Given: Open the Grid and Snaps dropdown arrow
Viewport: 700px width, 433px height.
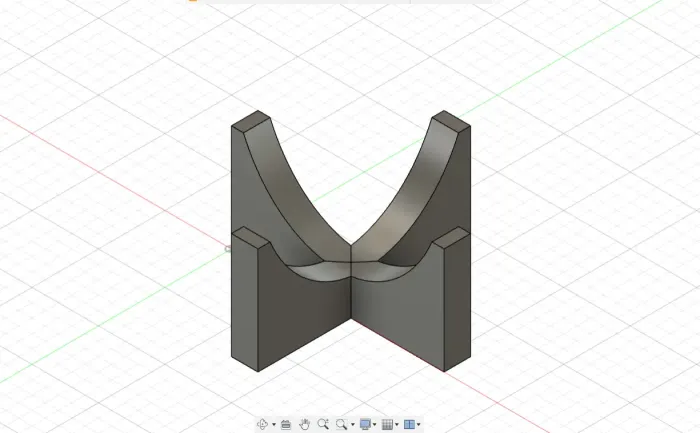Looking at the screenshot, I should [x=397, y=425].
